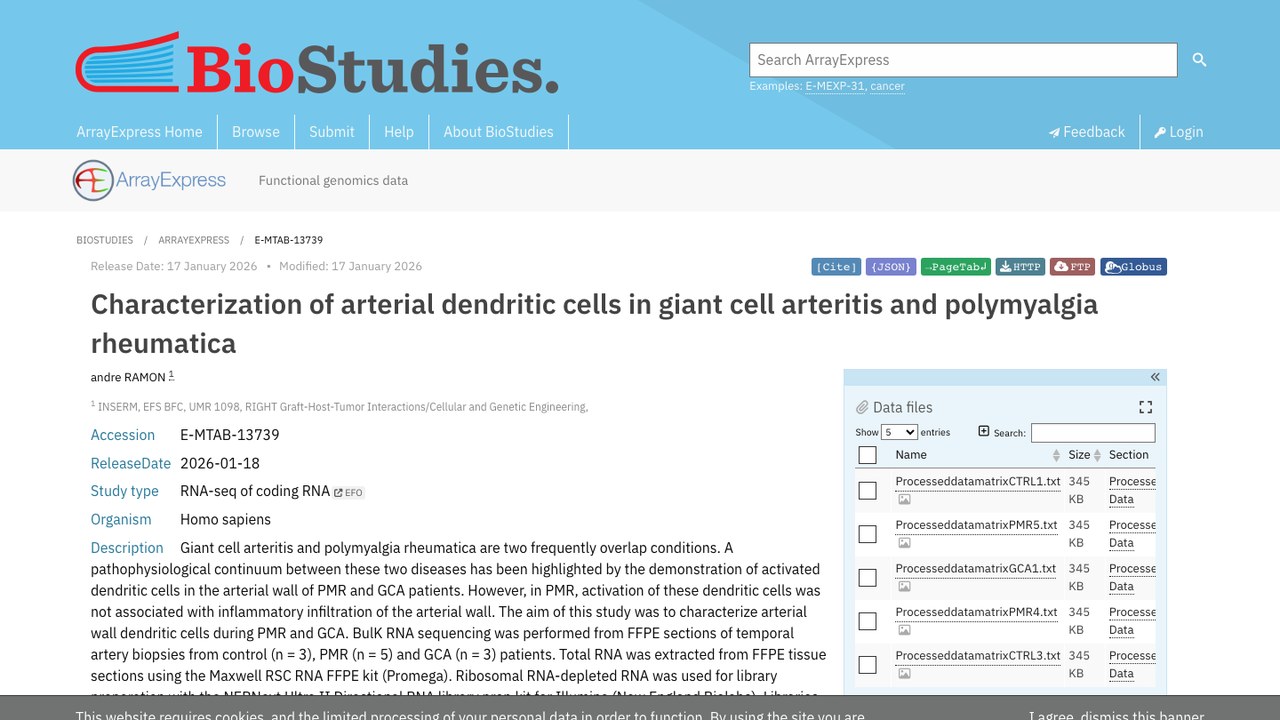
Task: Open the Browse menu
Action: (x=256, y=132)
